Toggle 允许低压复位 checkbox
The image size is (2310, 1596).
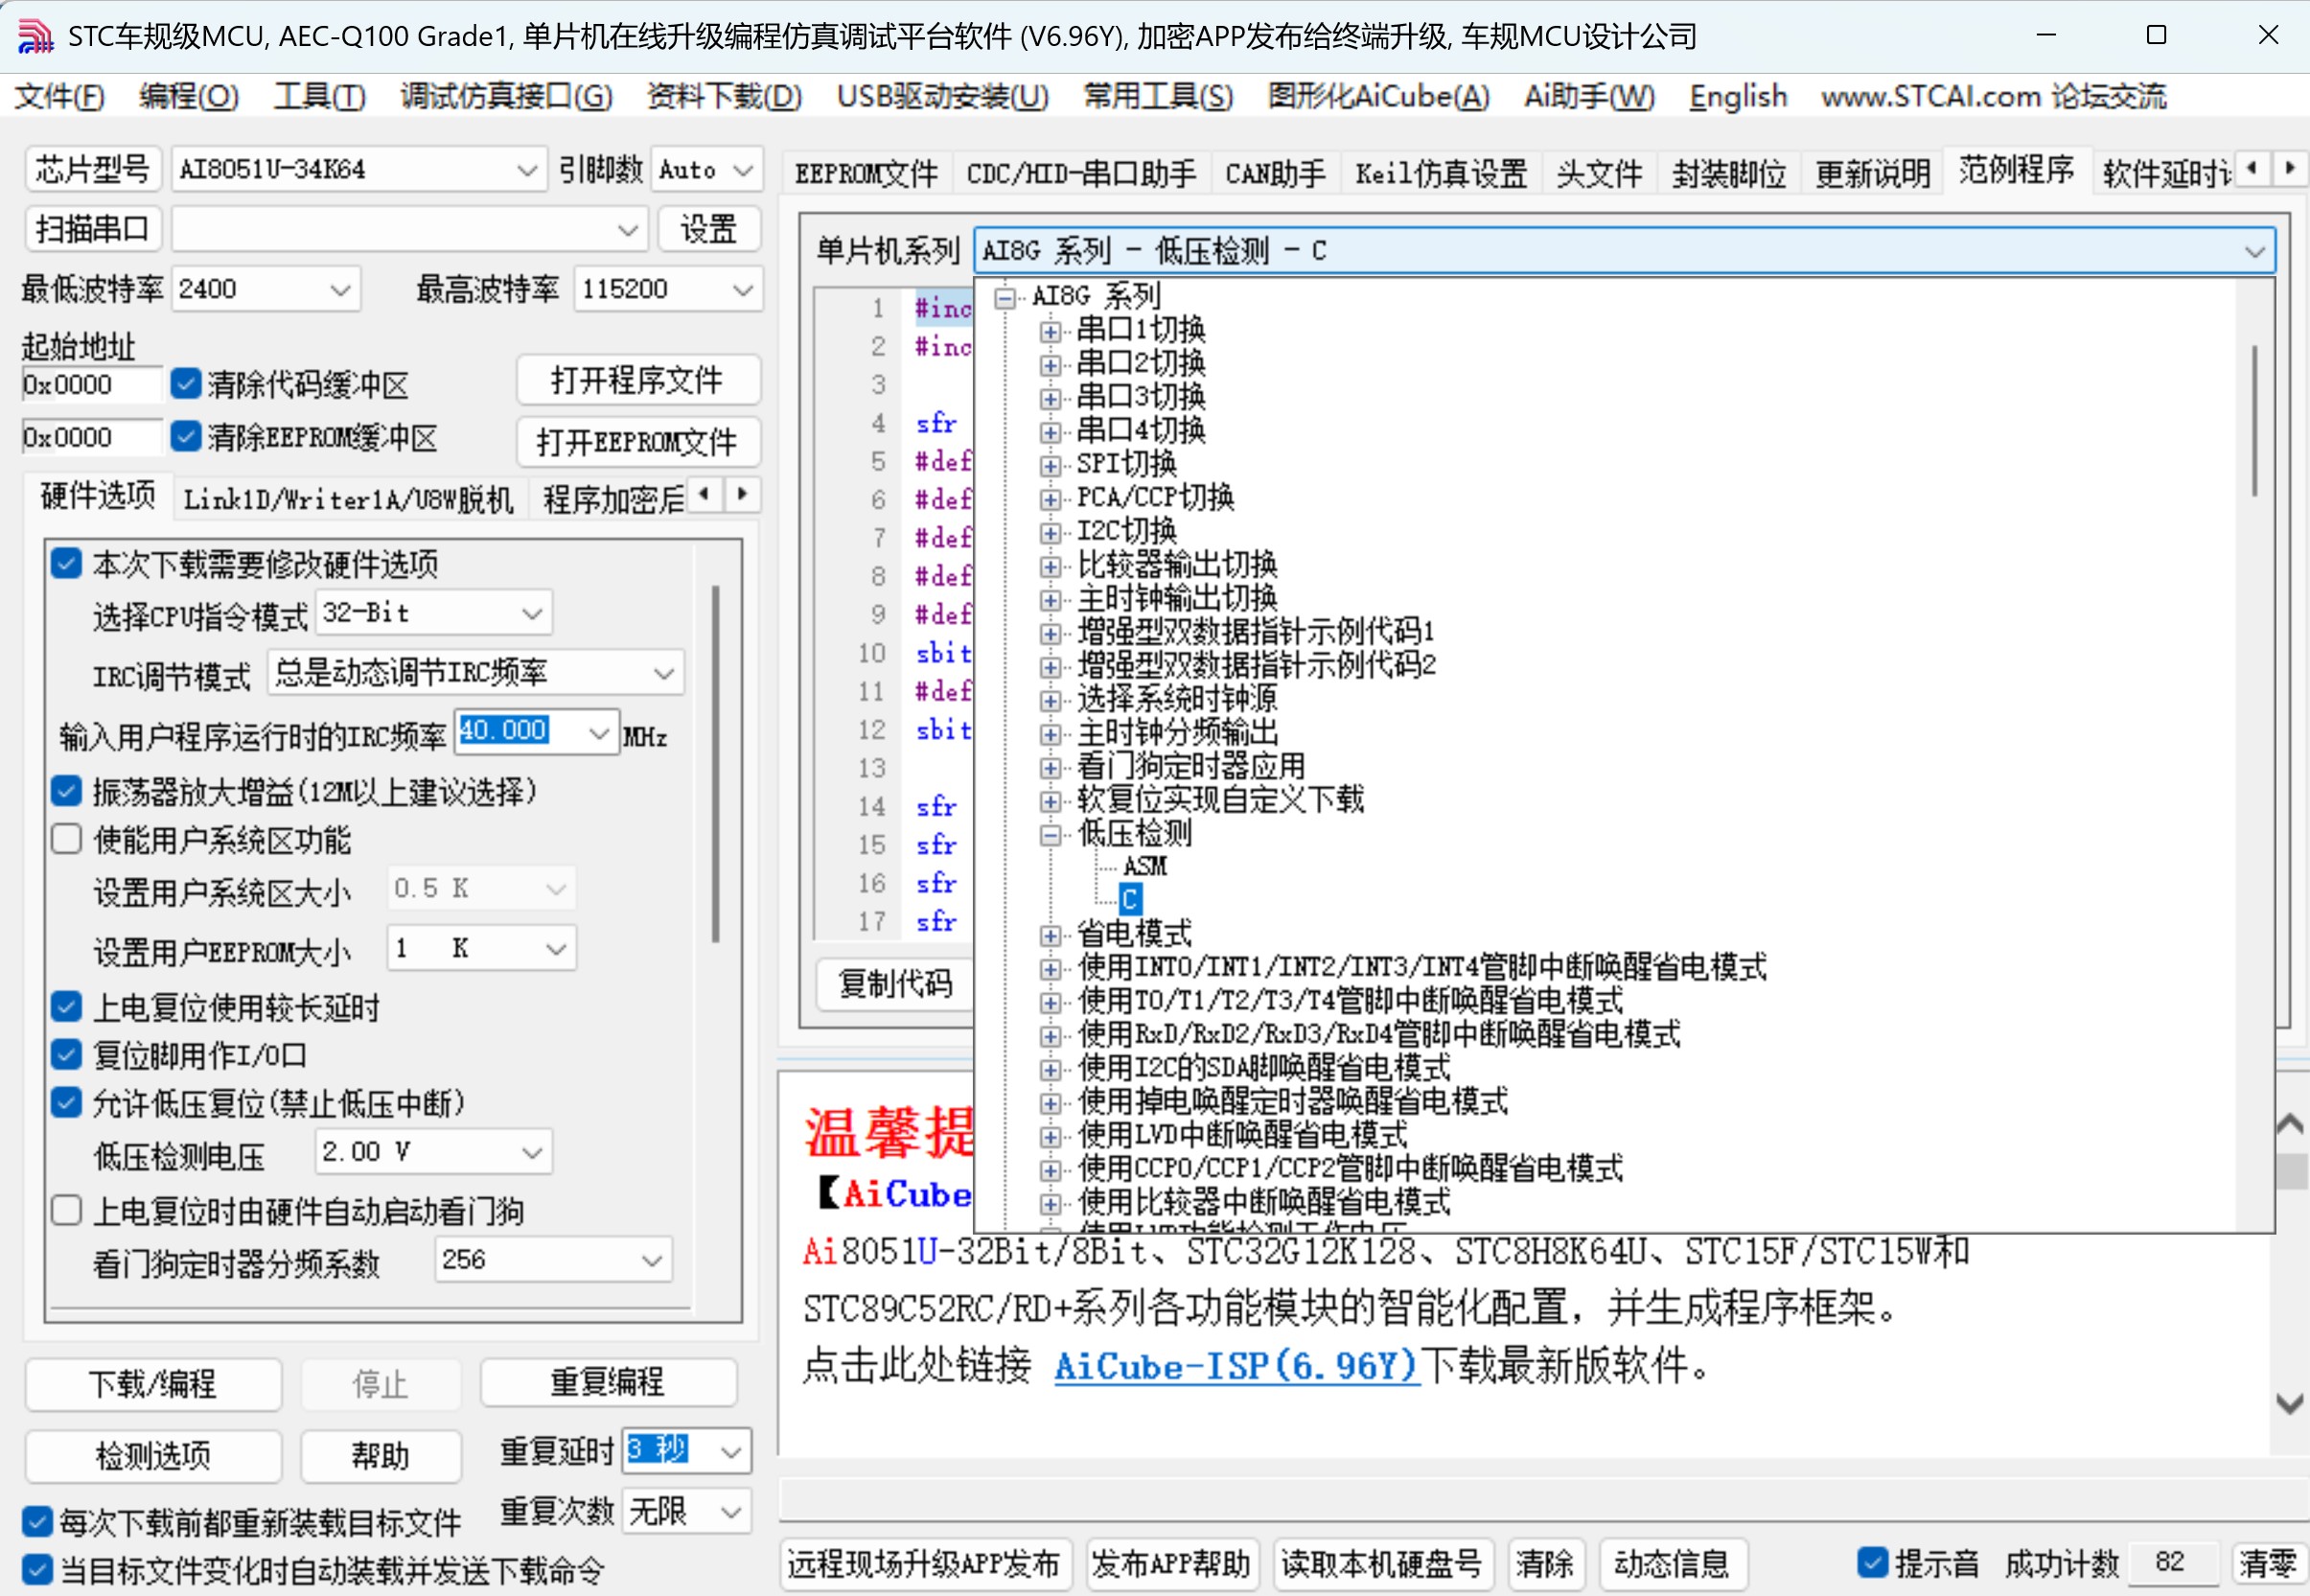(x=66, y=1102)
